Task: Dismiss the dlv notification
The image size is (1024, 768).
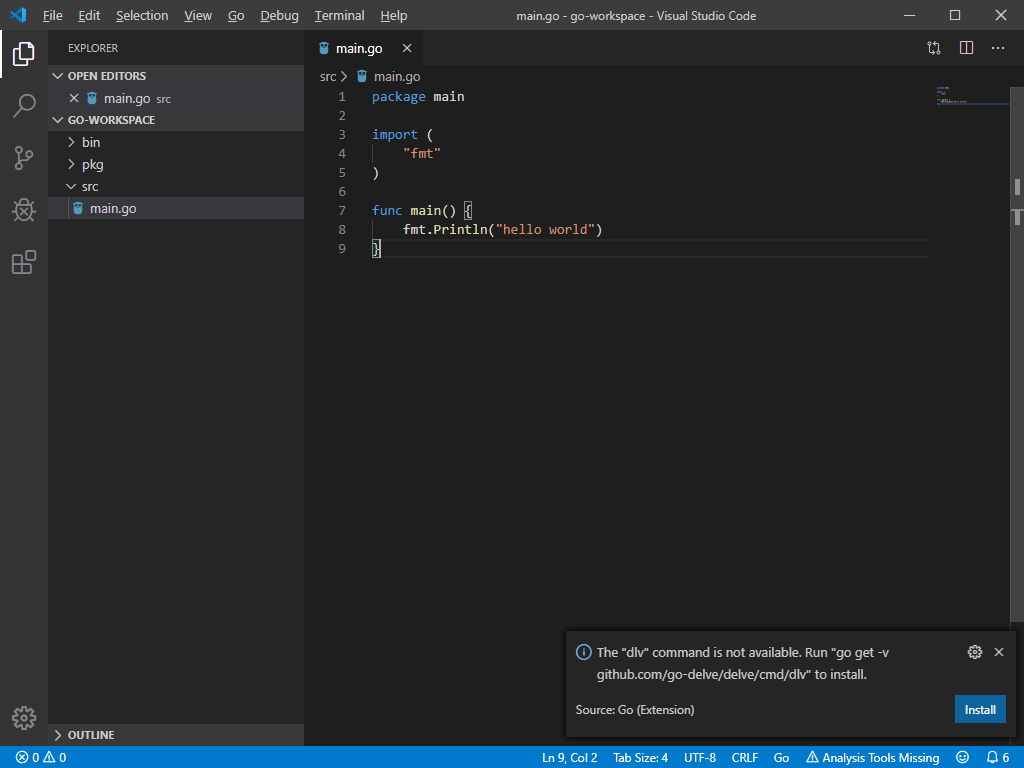Action: (x=999, y=652)
